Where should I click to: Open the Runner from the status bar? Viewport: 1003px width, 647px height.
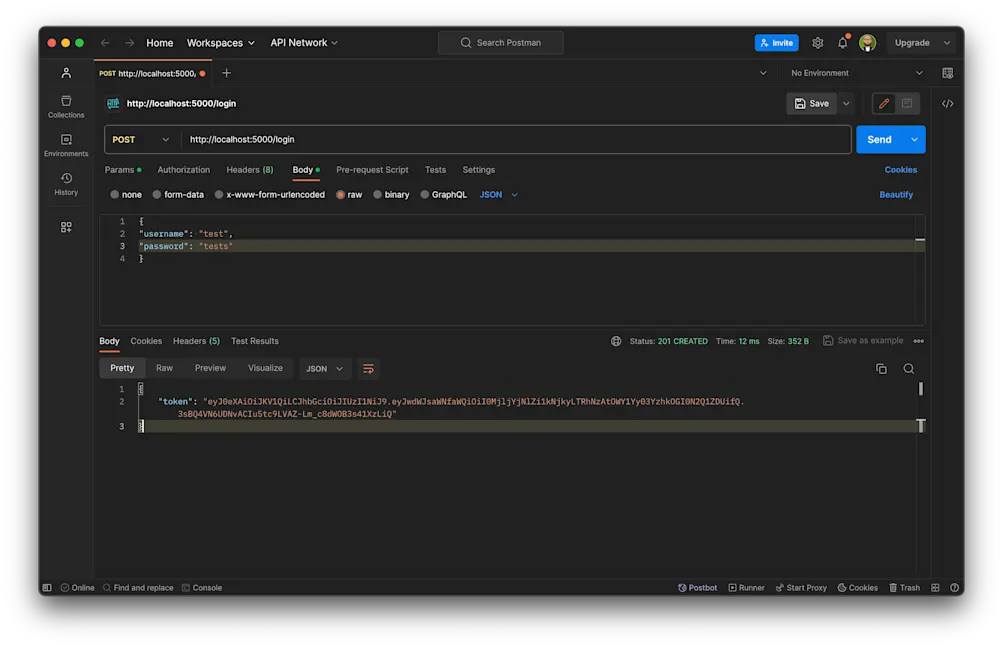(746, 587)
